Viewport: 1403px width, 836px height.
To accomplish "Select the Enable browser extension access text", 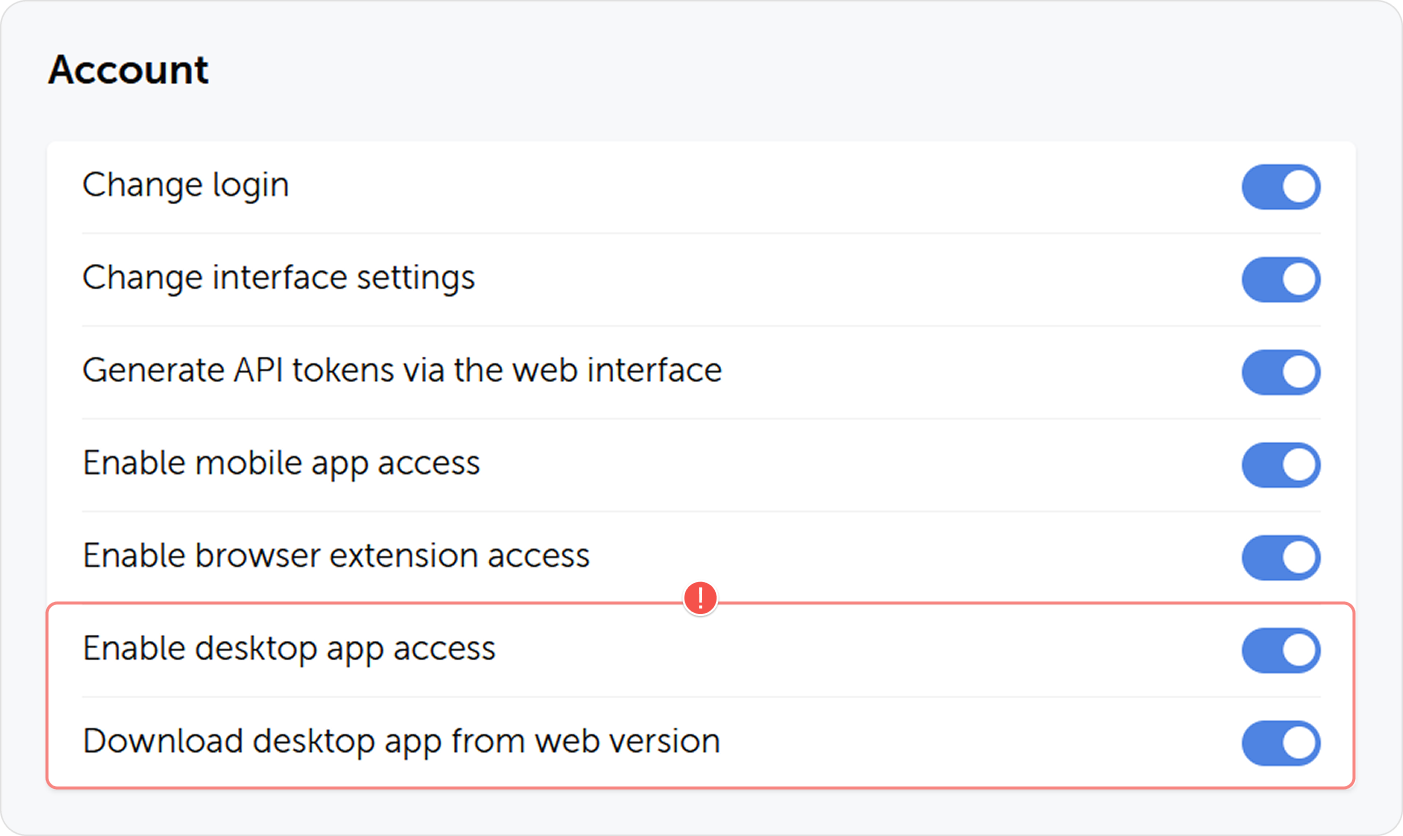I will point(335,557).
